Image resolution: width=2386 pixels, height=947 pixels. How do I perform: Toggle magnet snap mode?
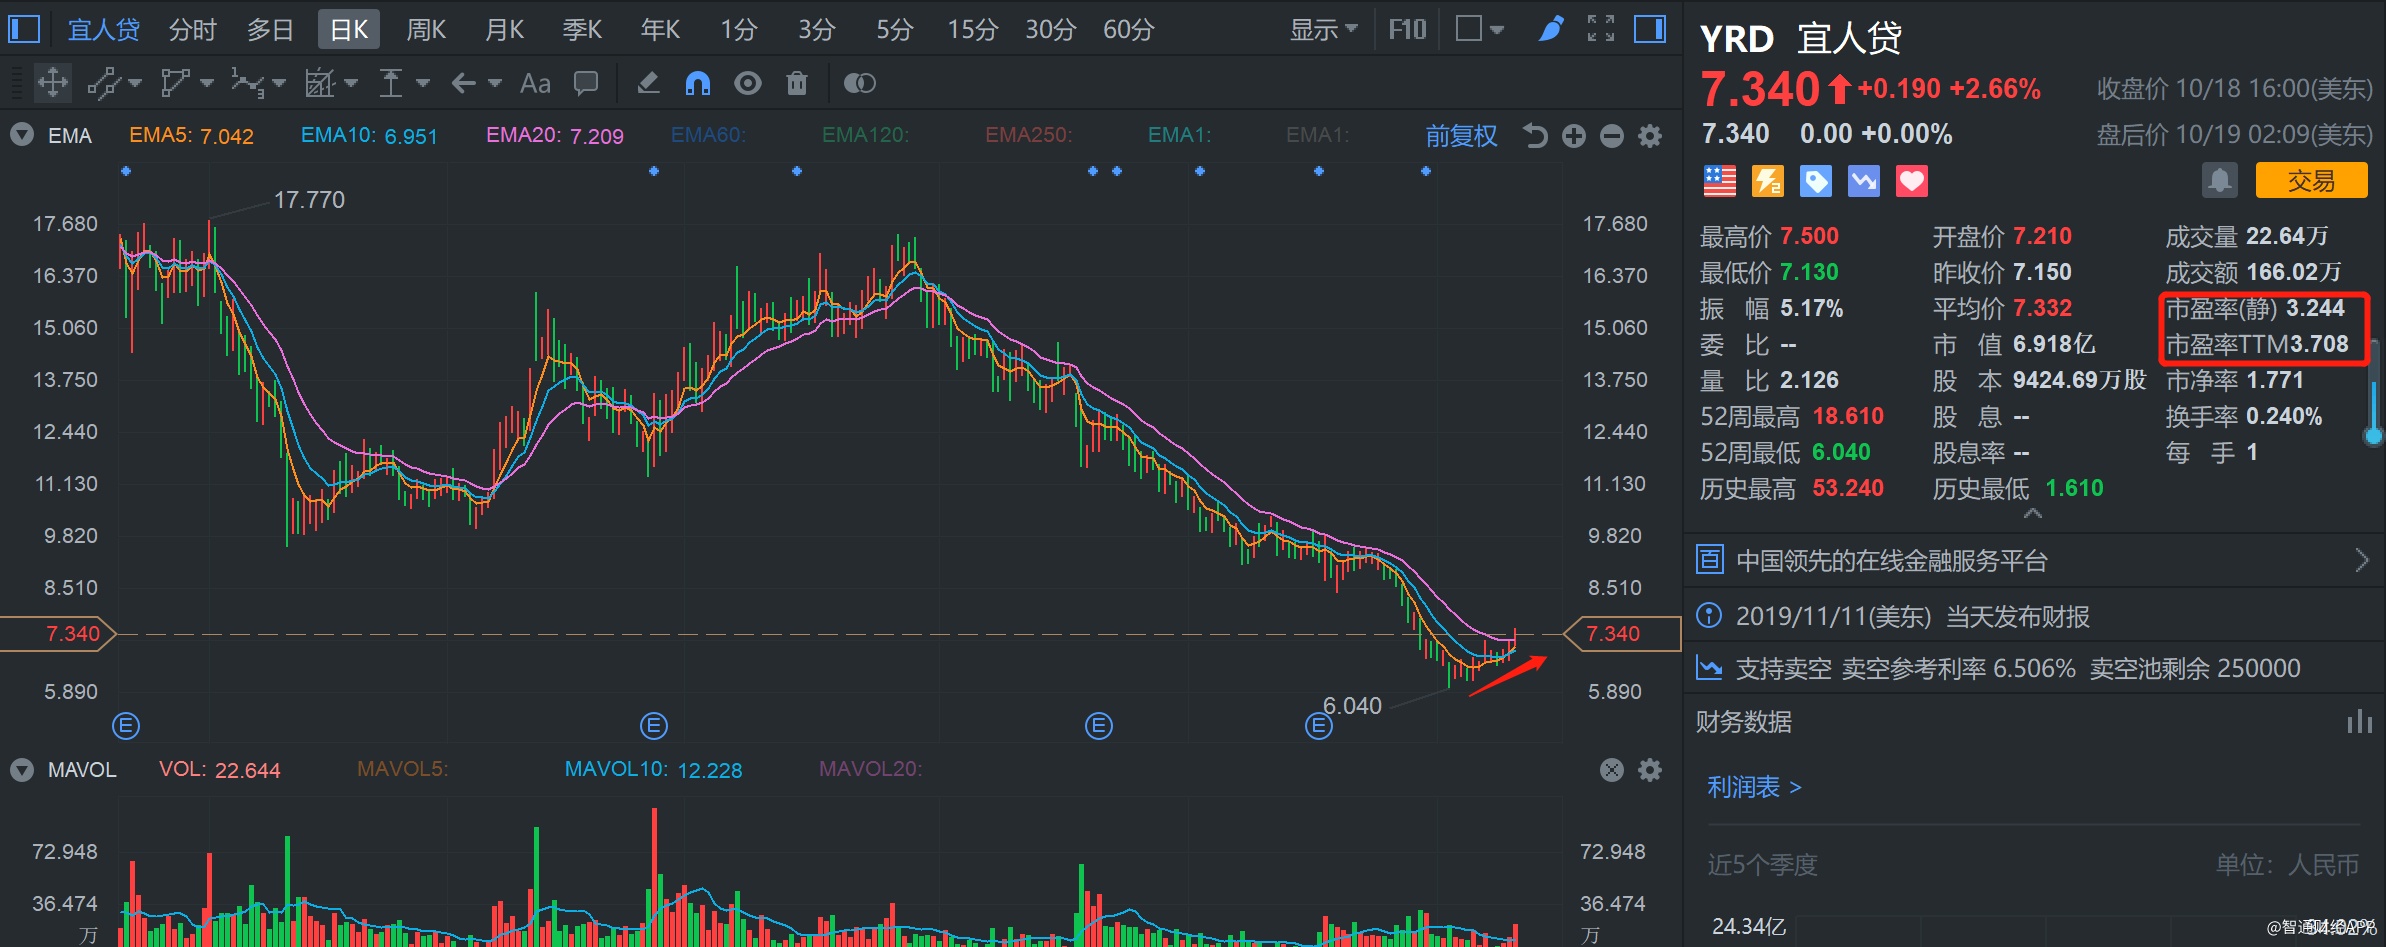pos(698,83)
